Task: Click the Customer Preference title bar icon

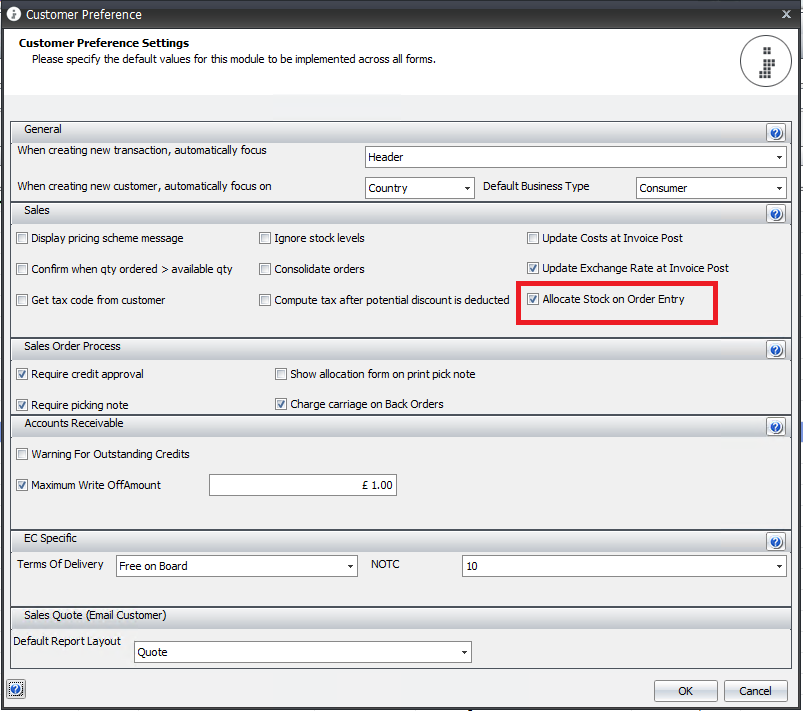Action: [x=13, y=15]
